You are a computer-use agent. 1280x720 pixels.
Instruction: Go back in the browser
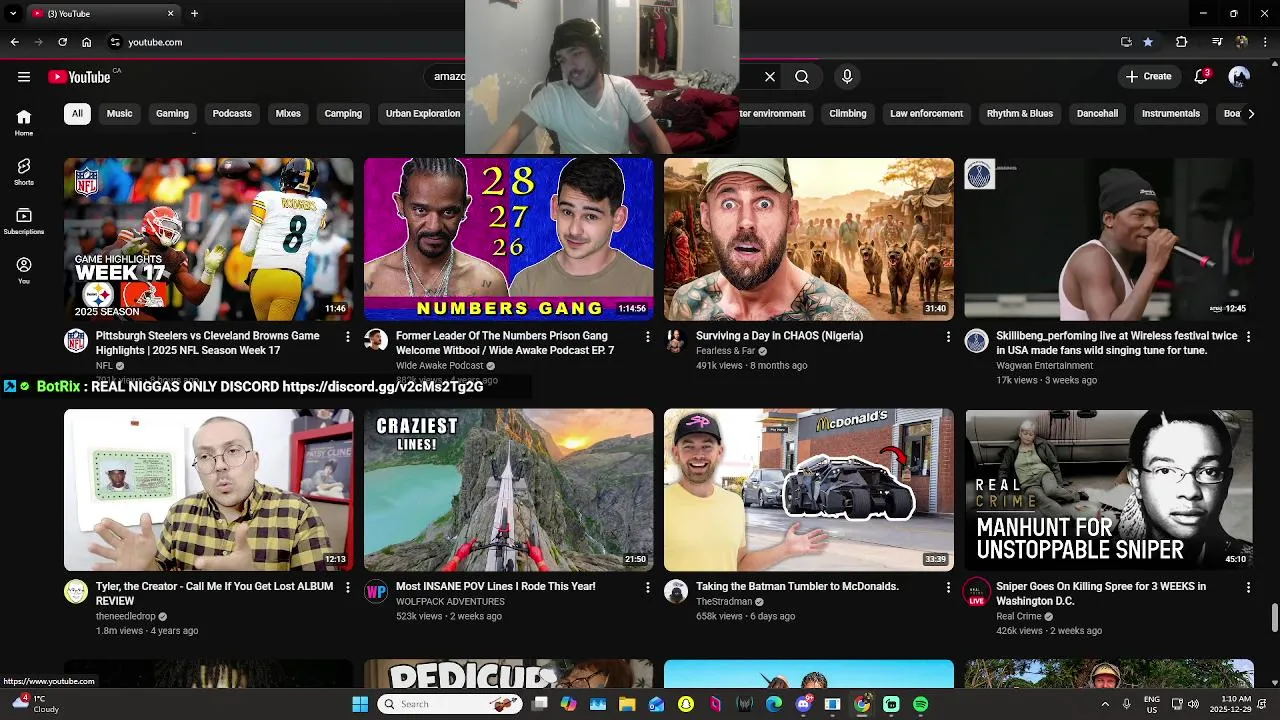coord(14,42)
